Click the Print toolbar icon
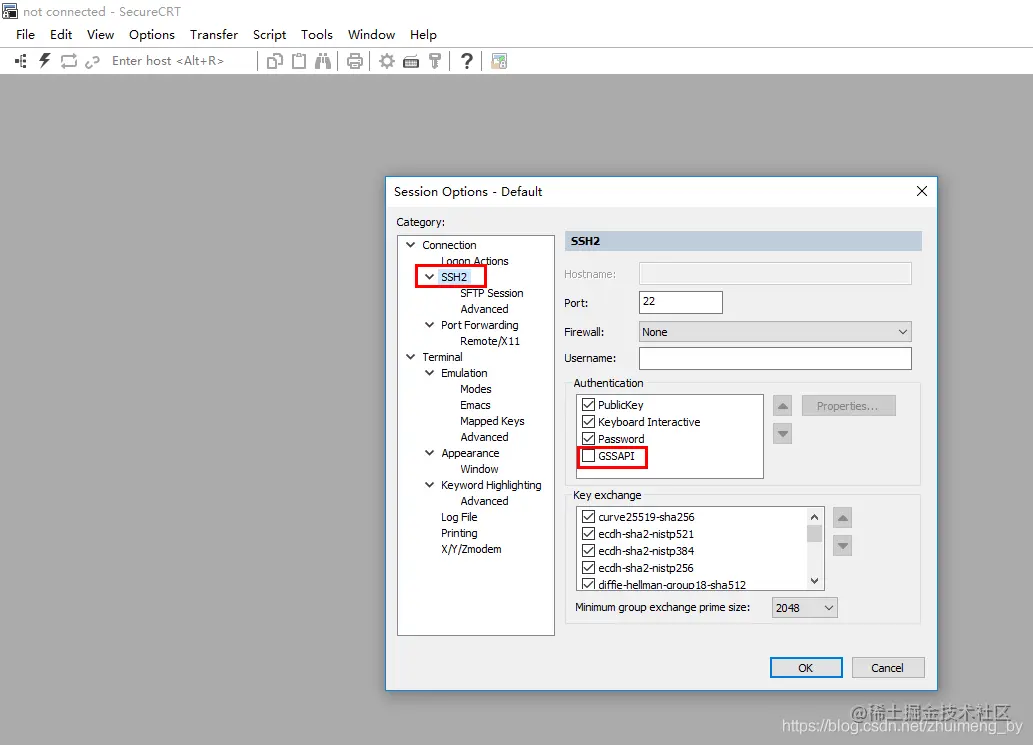The image size is (1033, 745). tap(354, 61)
